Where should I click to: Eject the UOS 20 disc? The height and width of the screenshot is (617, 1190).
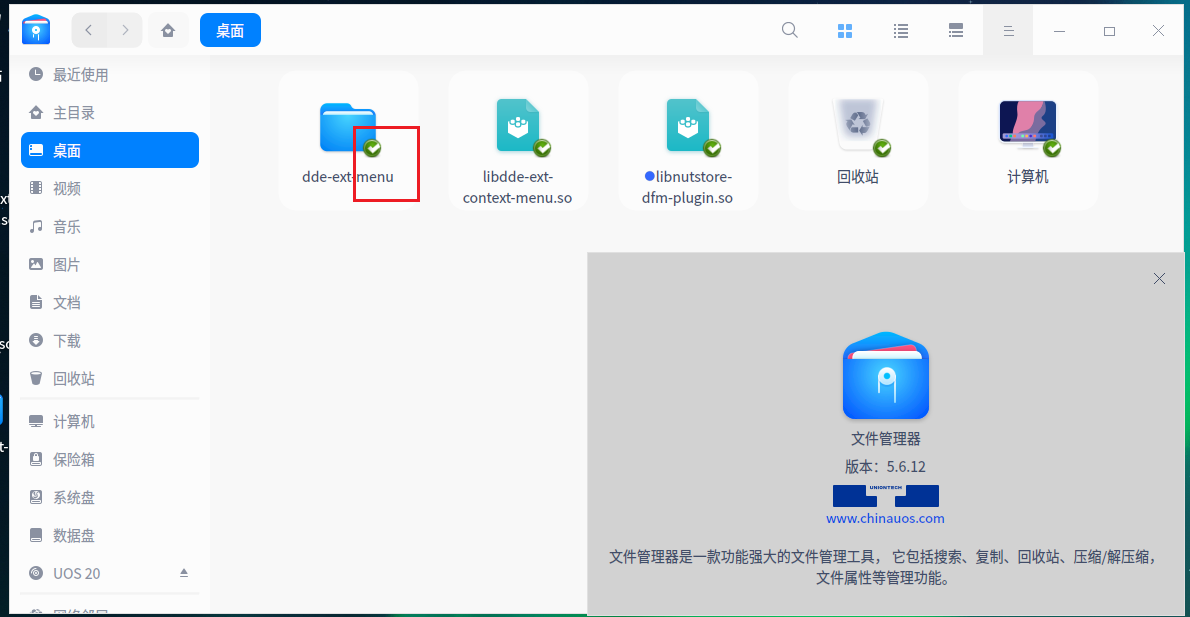(x=184, y=573)
